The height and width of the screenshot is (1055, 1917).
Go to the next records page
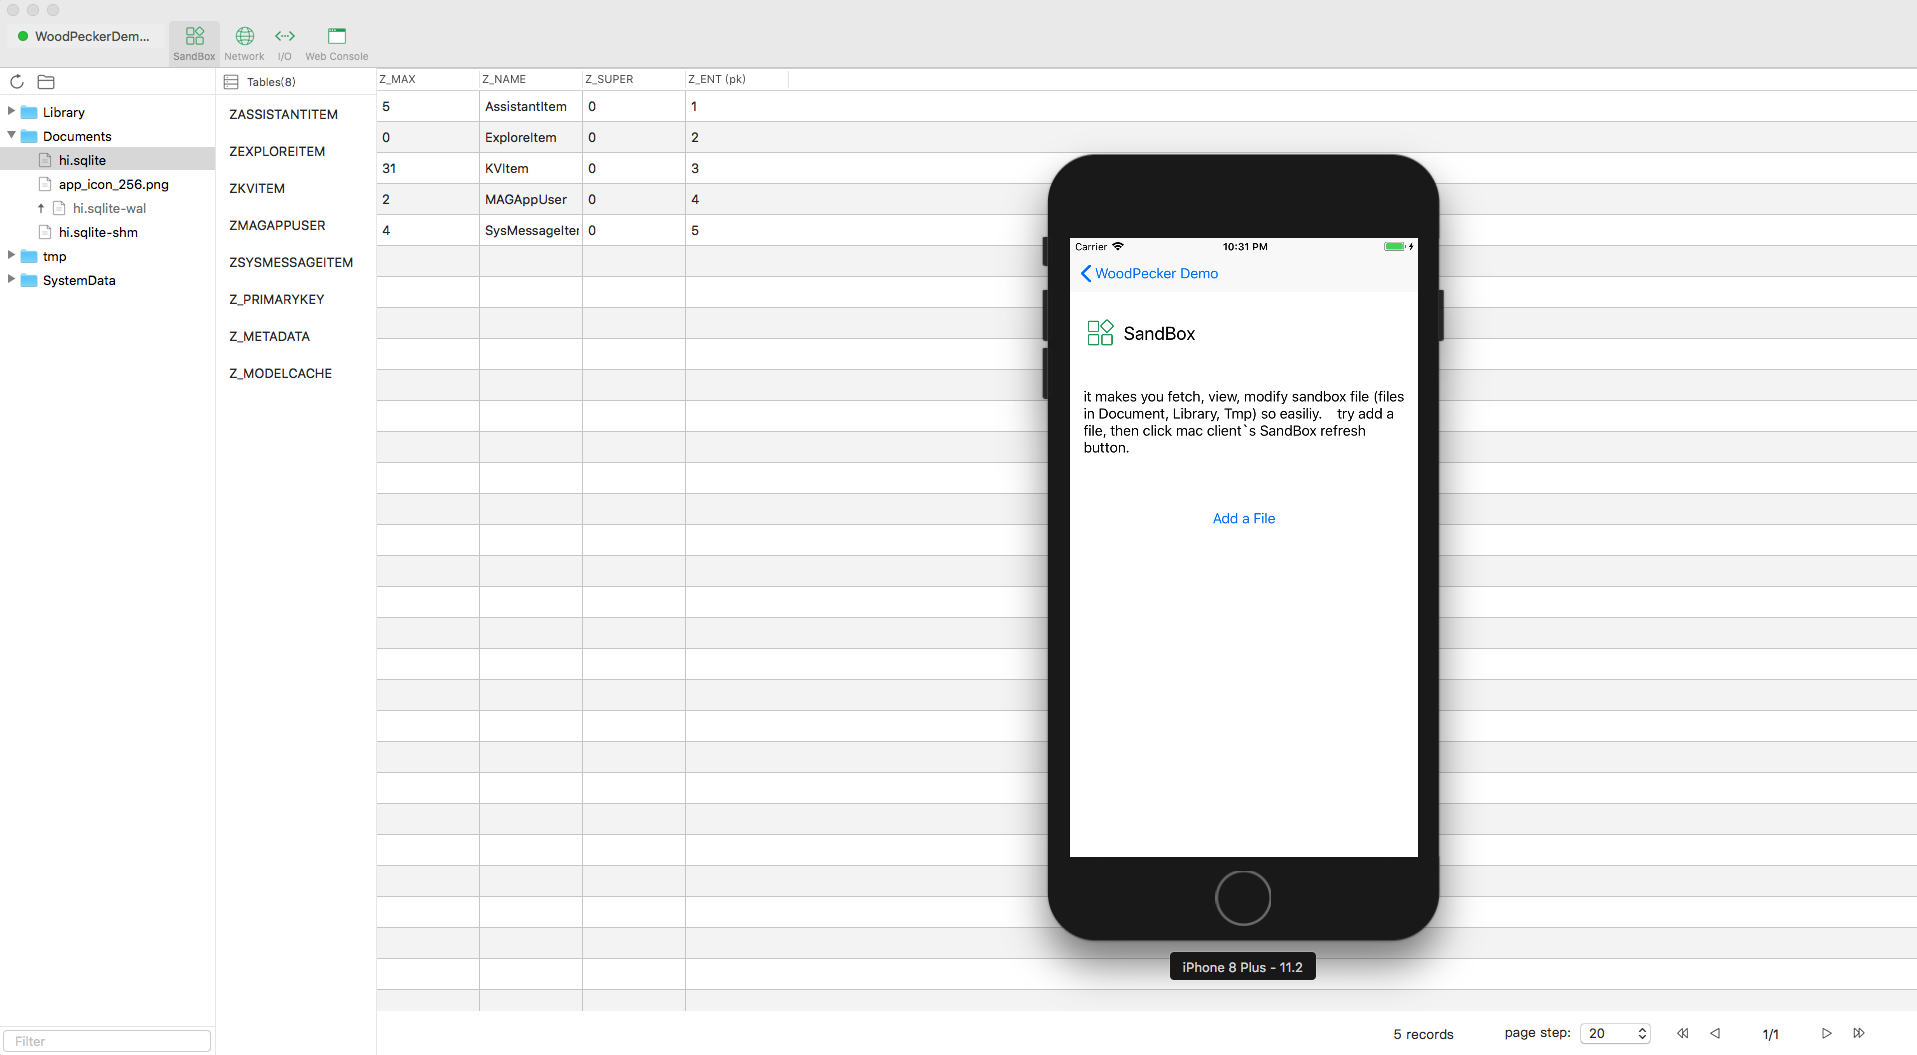tap(1827, 1033)
